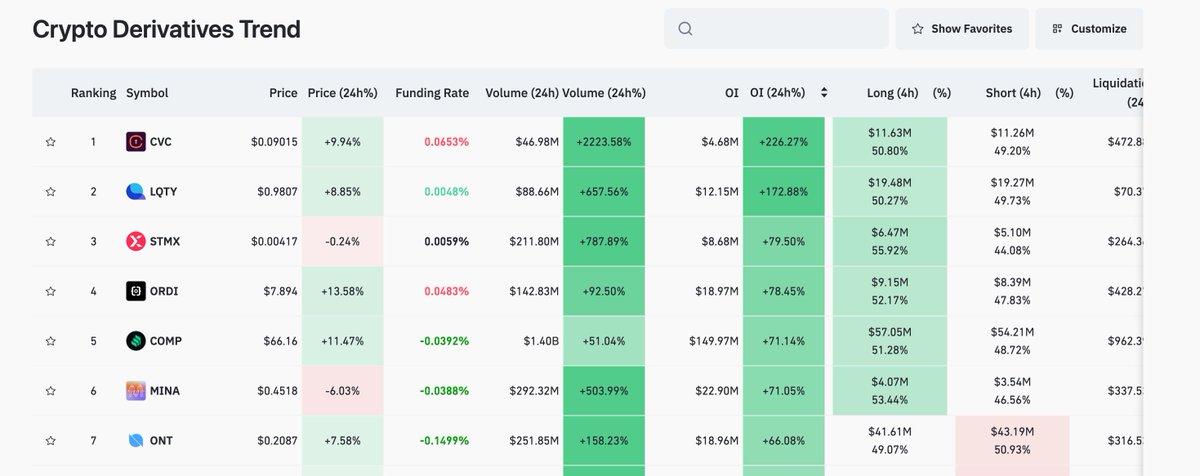Favorite LQTY with its star icon
1200x476 pixels.
(50, 191)
